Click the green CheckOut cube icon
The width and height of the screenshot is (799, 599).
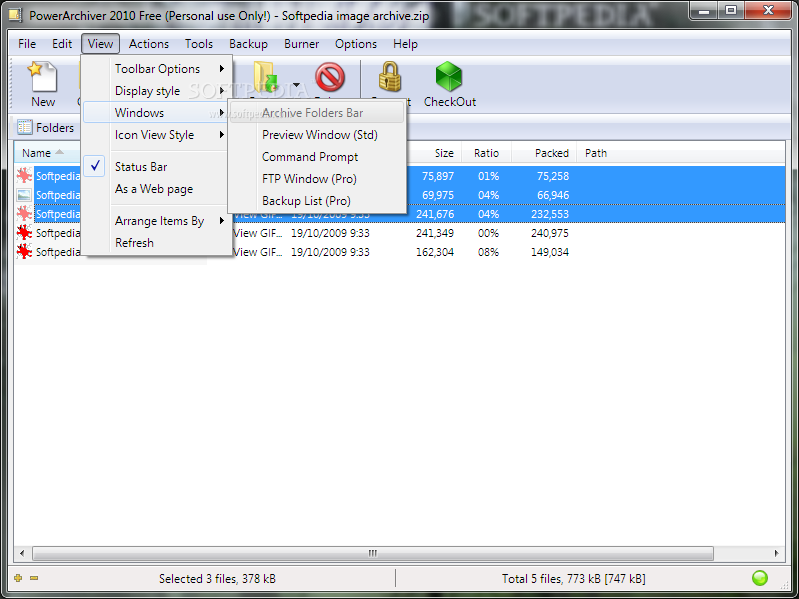point(449,76)
